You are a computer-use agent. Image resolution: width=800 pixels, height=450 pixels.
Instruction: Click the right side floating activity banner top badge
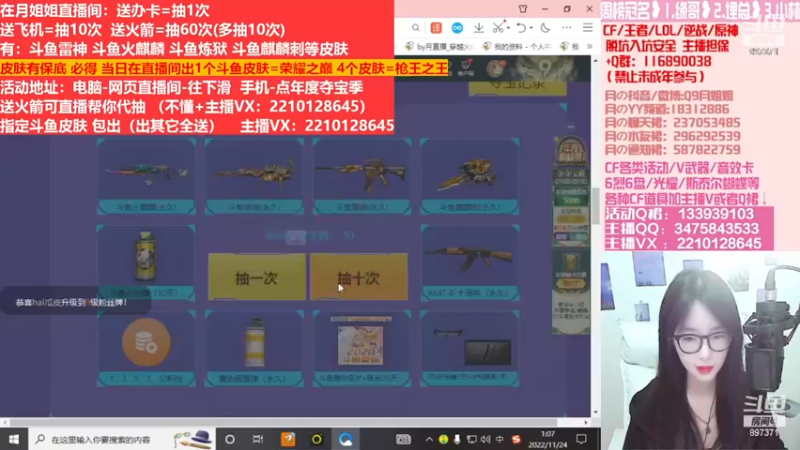tap(571, 150)
